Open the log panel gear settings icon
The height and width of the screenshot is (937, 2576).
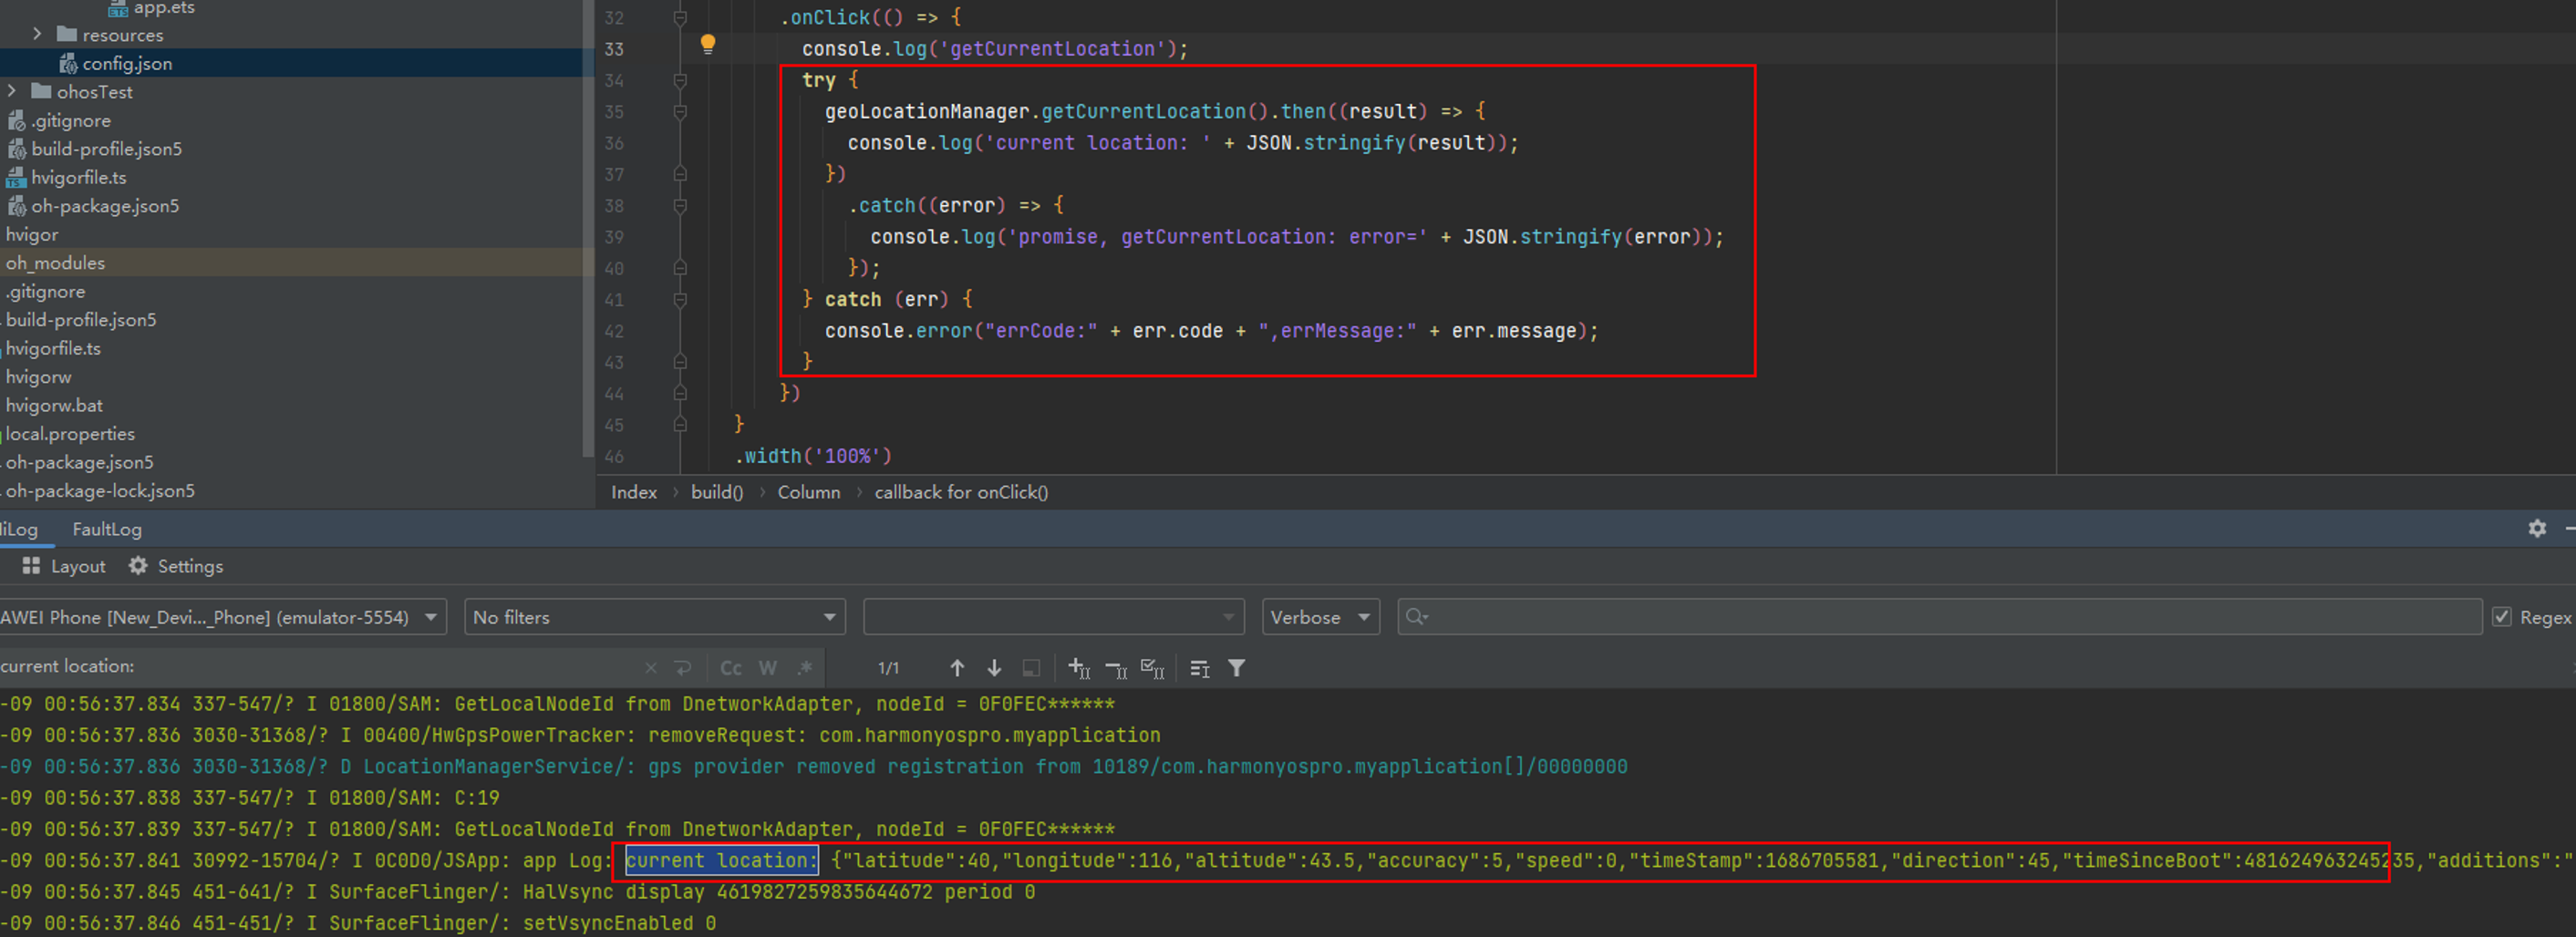tap(2537, 528)
